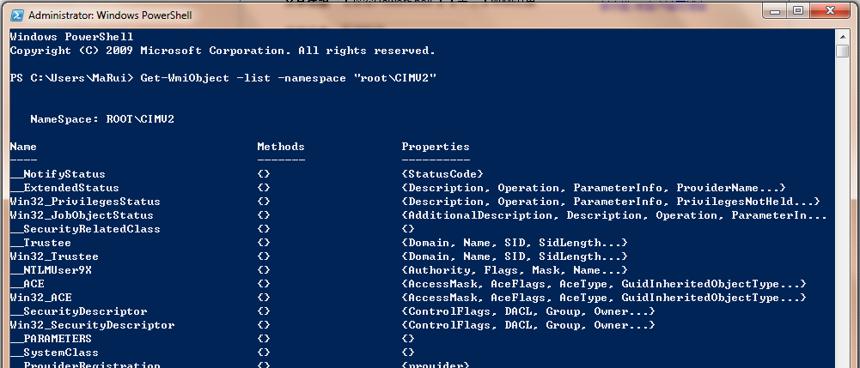Image resolution: width=860 pixels, height=368 pixels.
Task: Close the Windows PowerShell window
Action: coord(832,10)
